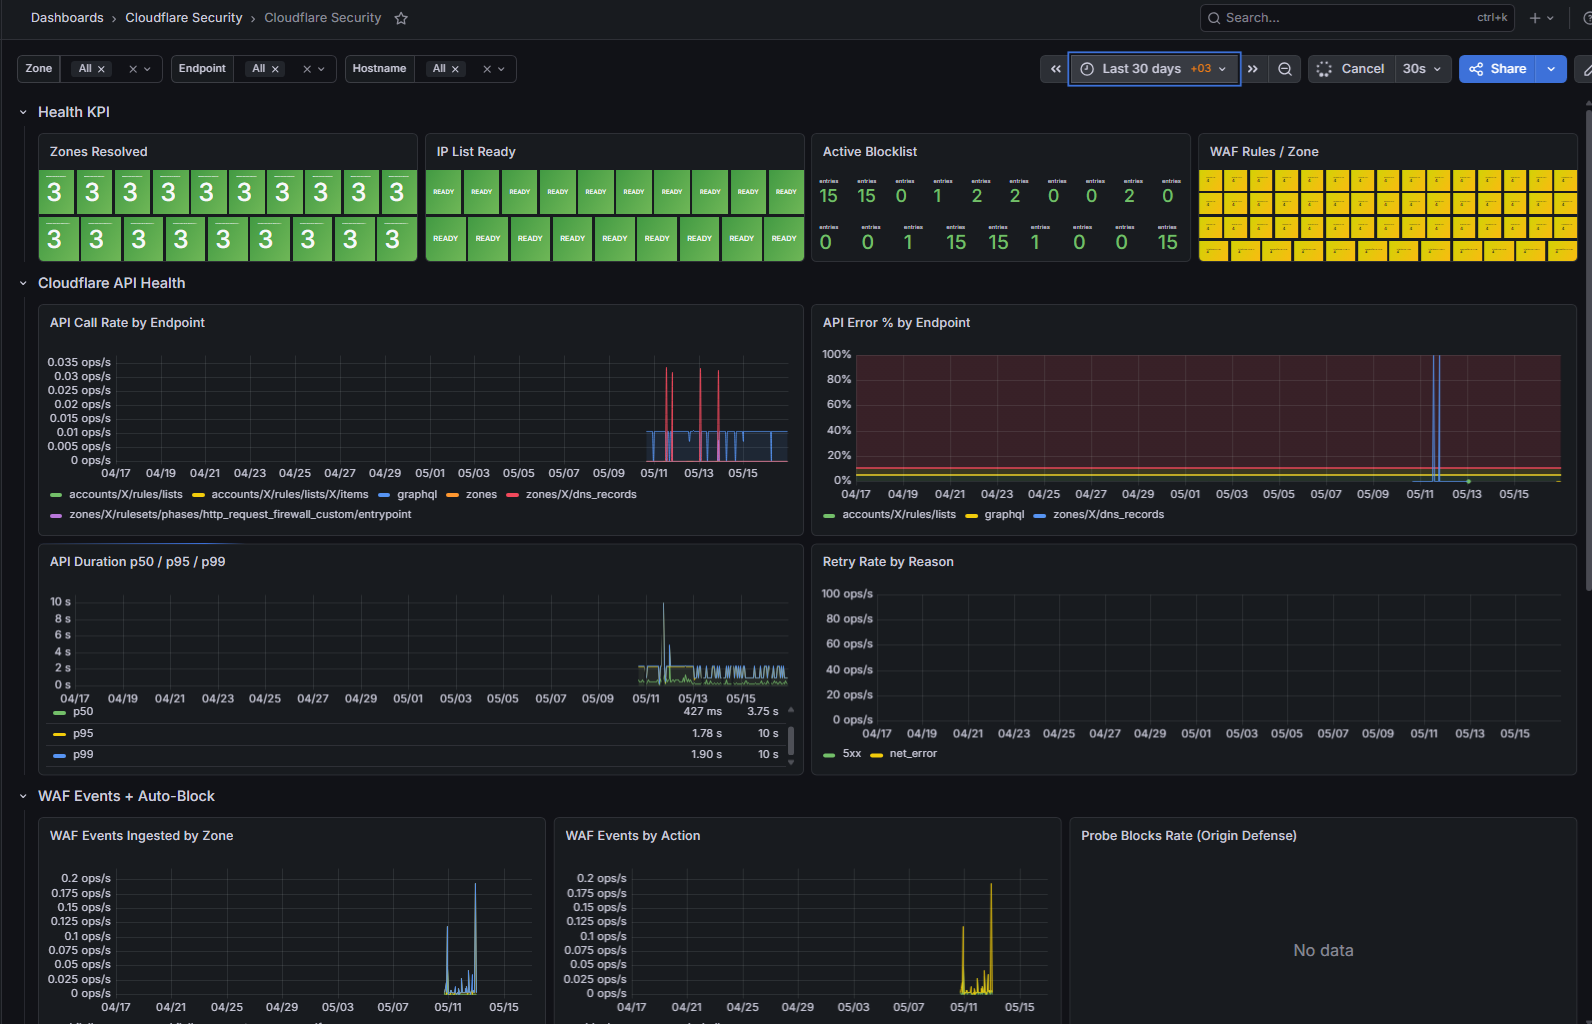This screenshot has width=1592, height=1024.
Task: Open the WAF Rules / Zone panel title
Action: 1264,152
